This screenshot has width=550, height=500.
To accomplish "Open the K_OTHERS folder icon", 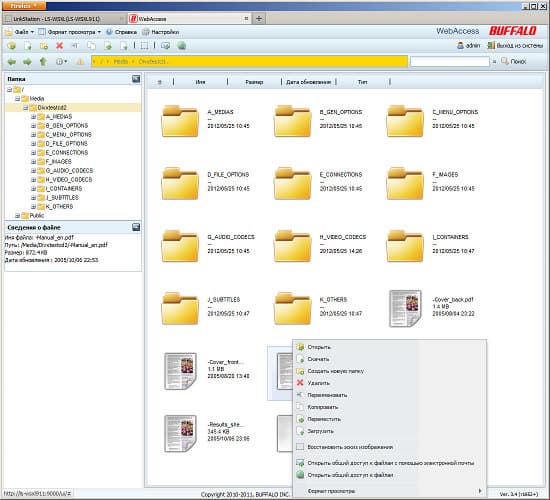I will point(292,308).
